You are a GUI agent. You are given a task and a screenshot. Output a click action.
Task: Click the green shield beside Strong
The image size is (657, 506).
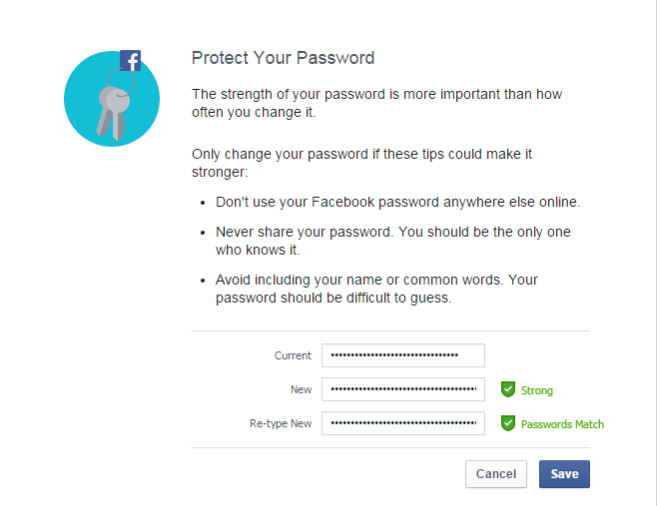click(508, 390)
